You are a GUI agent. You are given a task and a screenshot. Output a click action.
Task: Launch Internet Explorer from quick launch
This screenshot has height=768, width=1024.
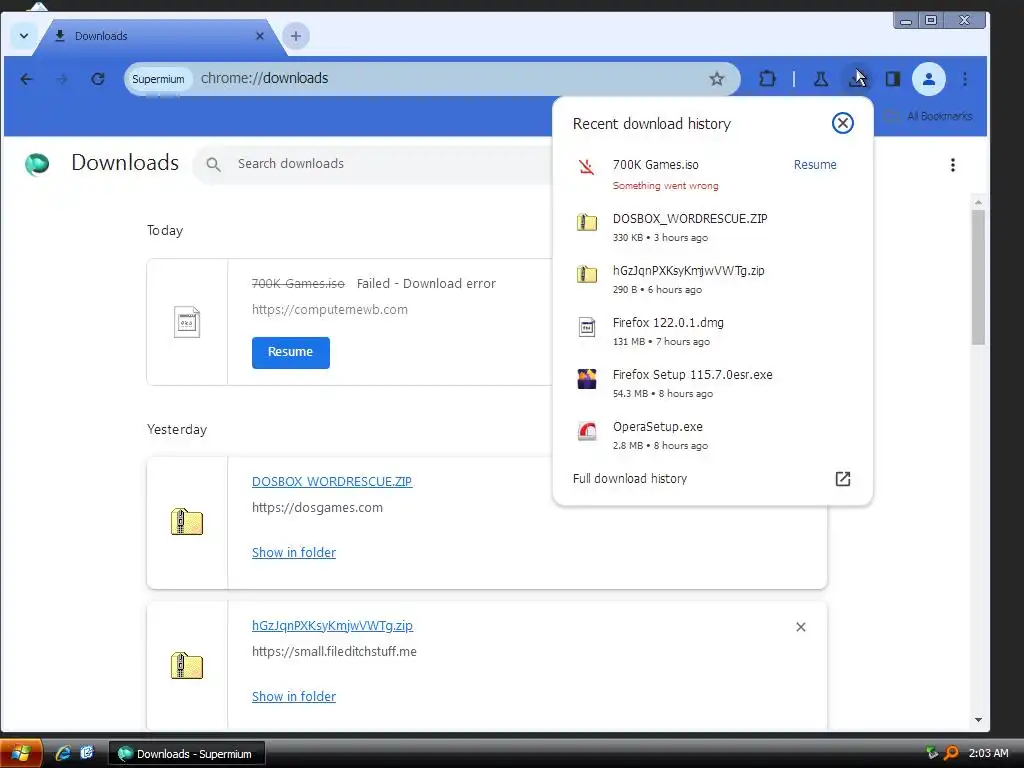pyautogui.click(x=63, y=753)
